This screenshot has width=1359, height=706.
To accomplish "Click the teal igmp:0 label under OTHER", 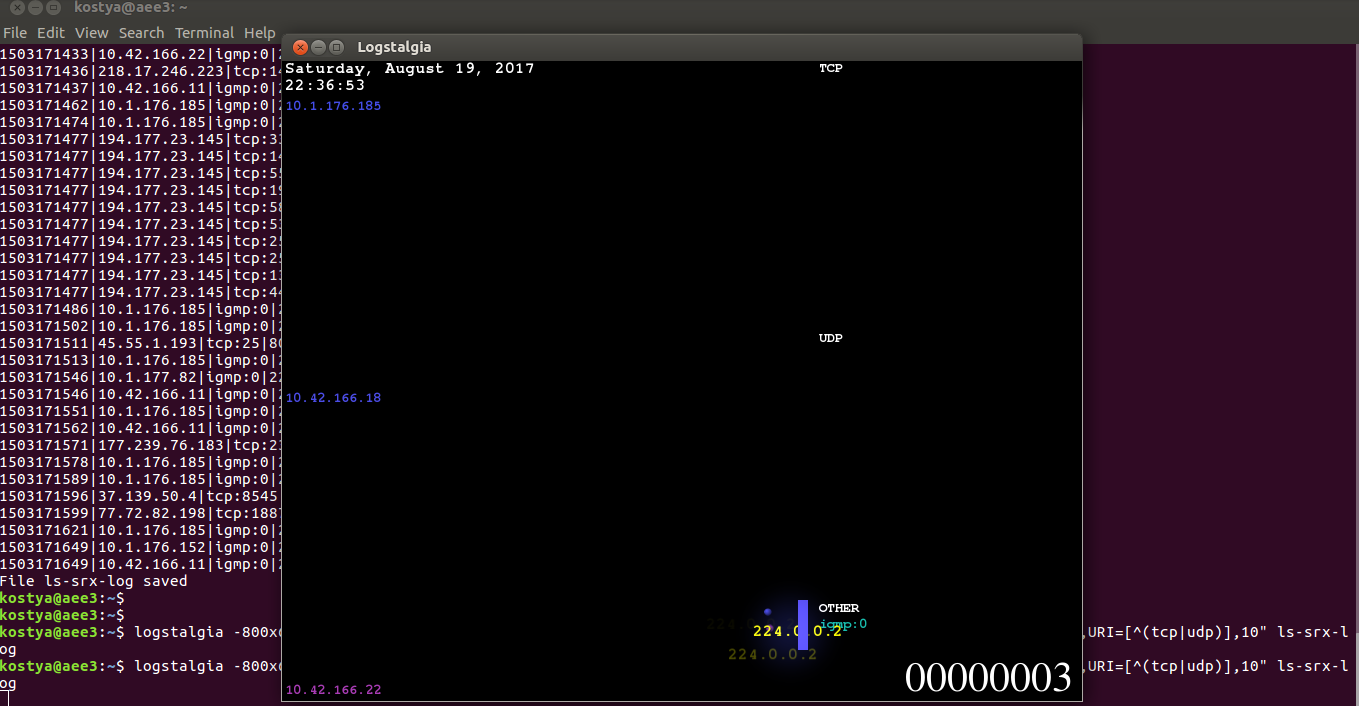I will click(x=842, y=623).
